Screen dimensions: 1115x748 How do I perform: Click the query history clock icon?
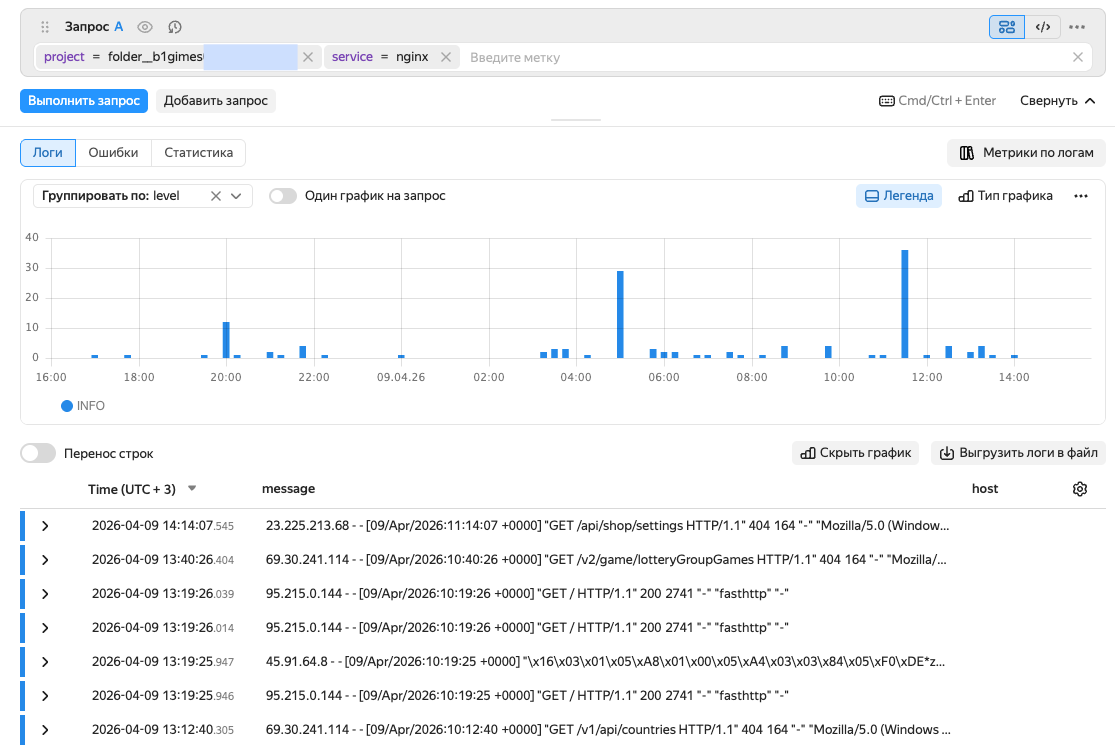(x=175, y=27)
